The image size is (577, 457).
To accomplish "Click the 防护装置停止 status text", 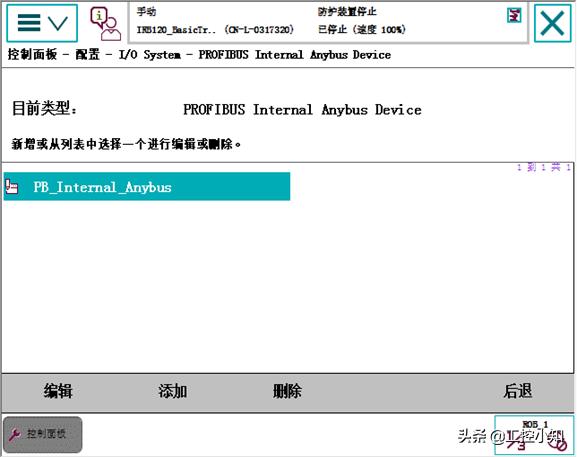I will (347, 12).
